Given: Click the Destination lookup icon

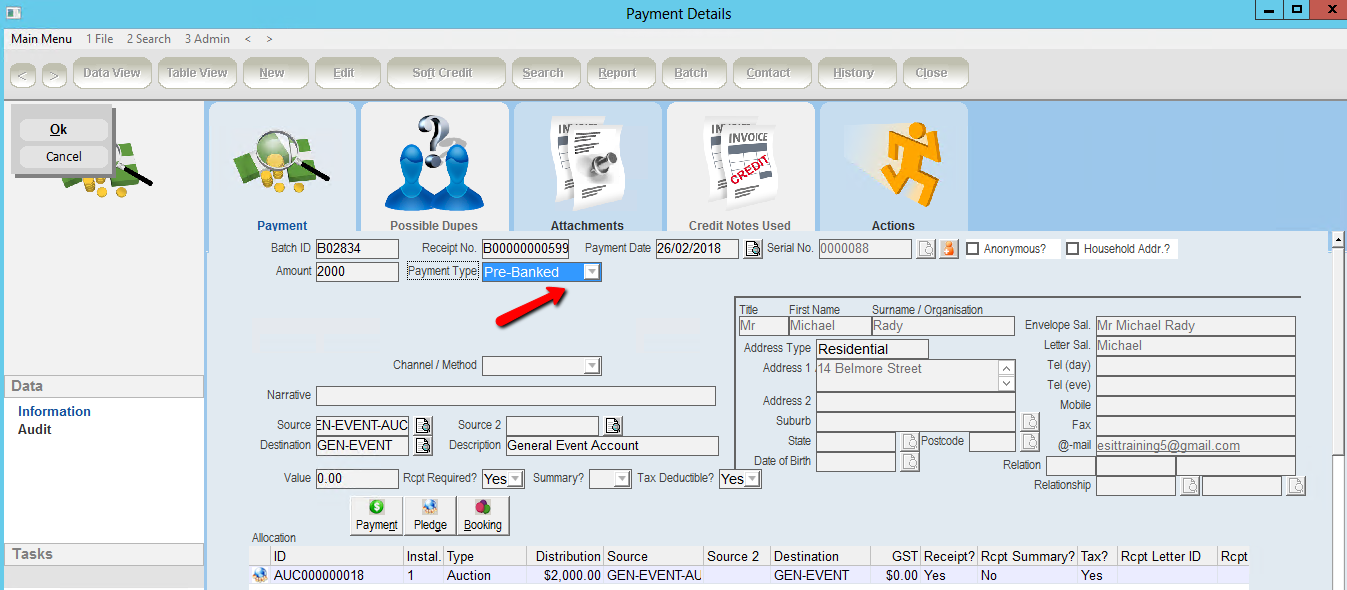Looking at the screenshot, I should 423,446.
